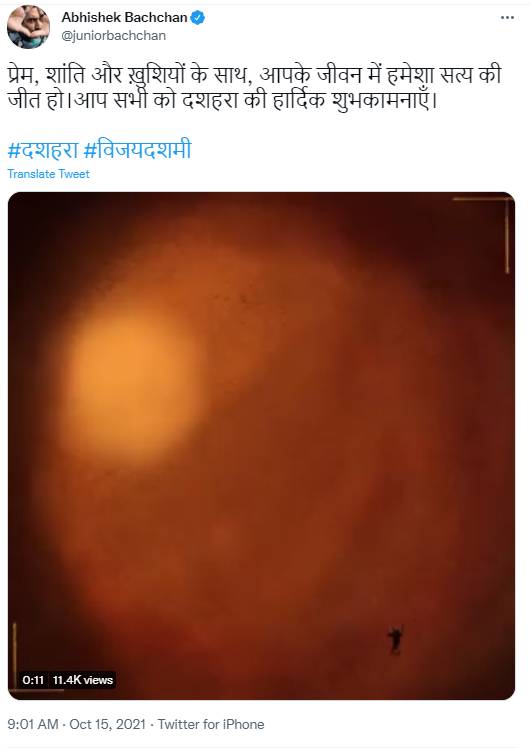Click the dark silhouette figure in the video
This screenshot has height=751, width=530.
(395, 641)
